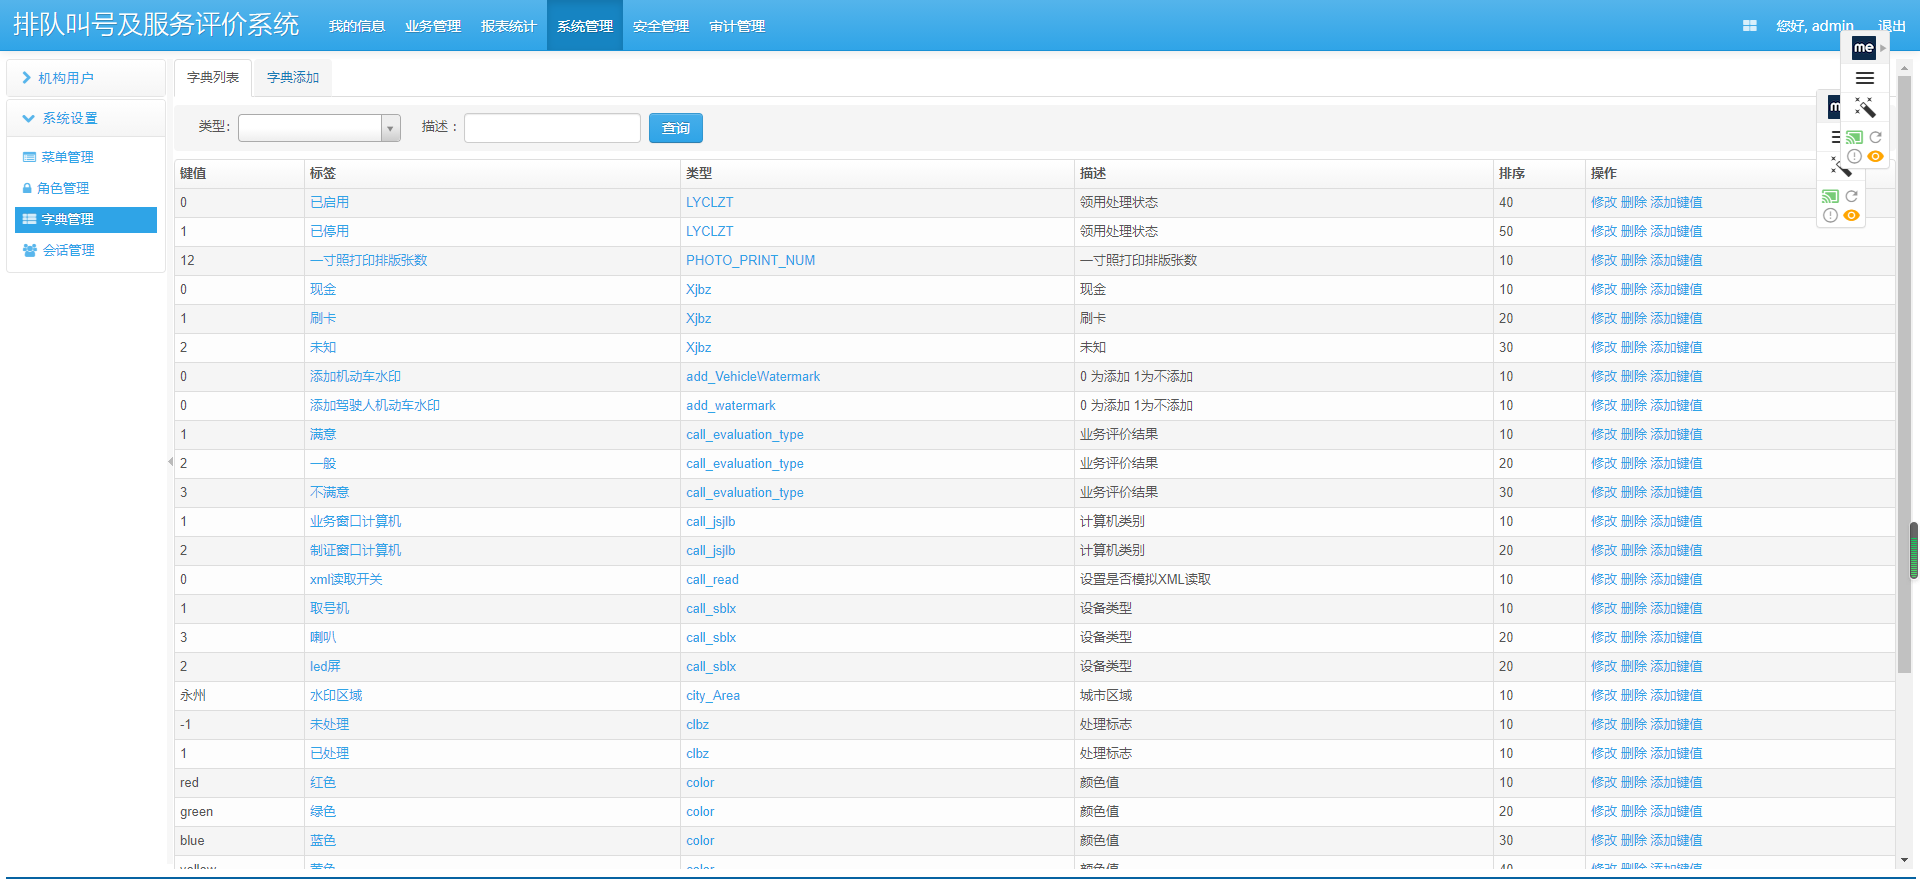Click 修改 in the 已启用 row
The width and height of the screenshot is (1920, 880).
[1604, 202]
